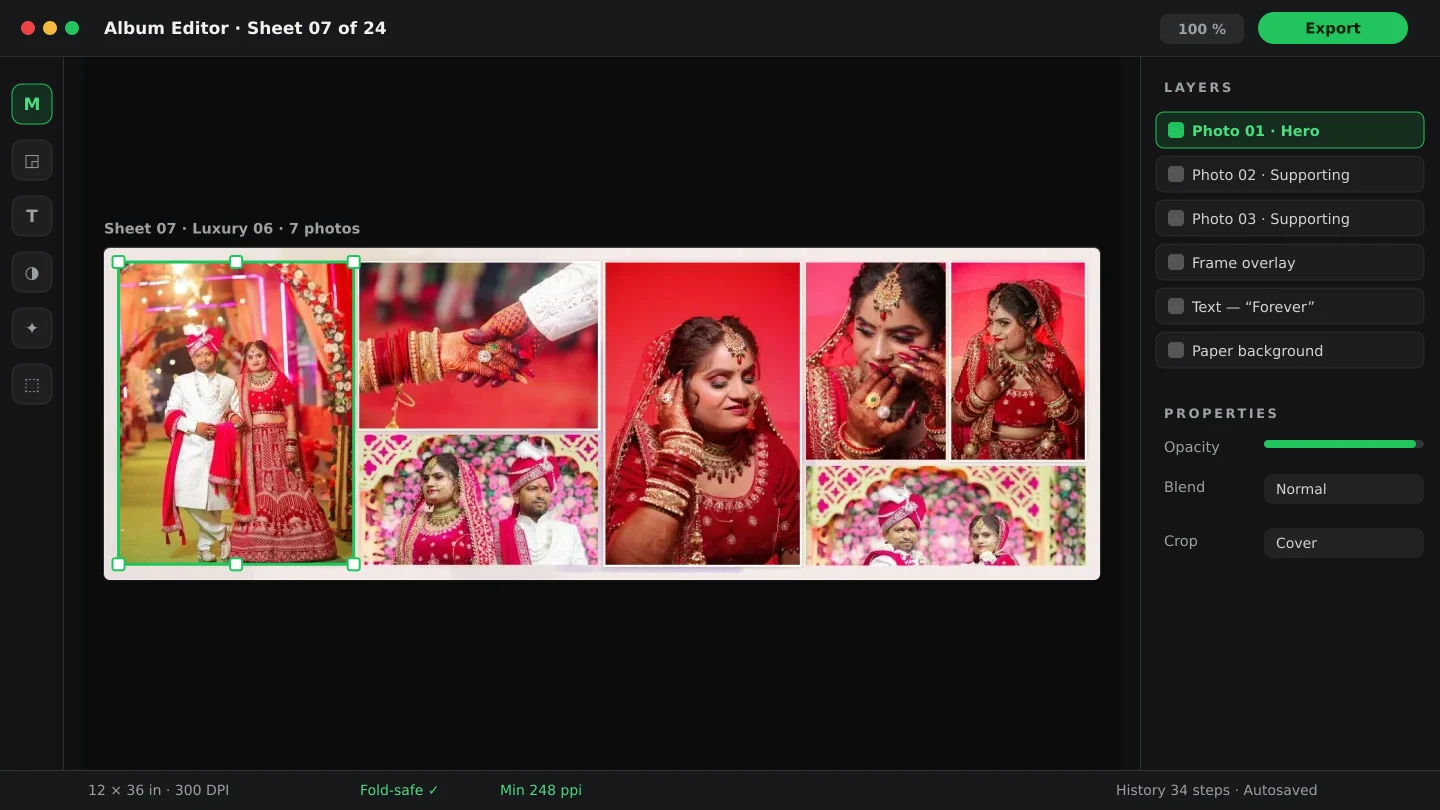Select the sparkle effects tool
1440x810 pixels.
[32, 328]
